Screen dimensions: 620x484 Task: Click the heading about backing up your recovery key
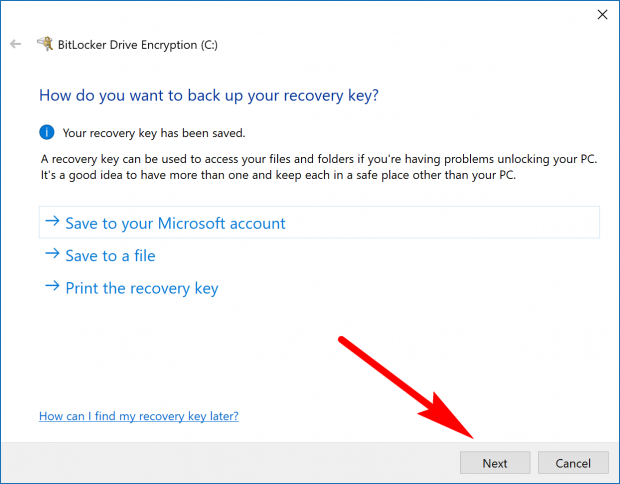pos(208,95)
